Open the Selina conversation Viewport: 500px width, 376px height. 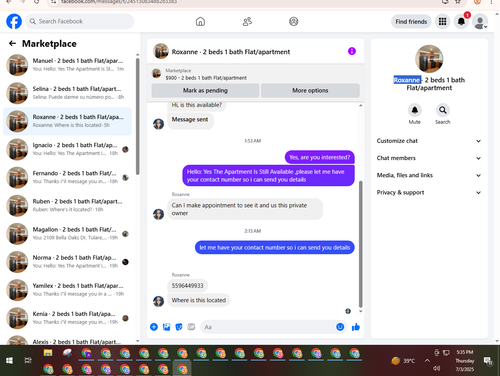point(67,93)
